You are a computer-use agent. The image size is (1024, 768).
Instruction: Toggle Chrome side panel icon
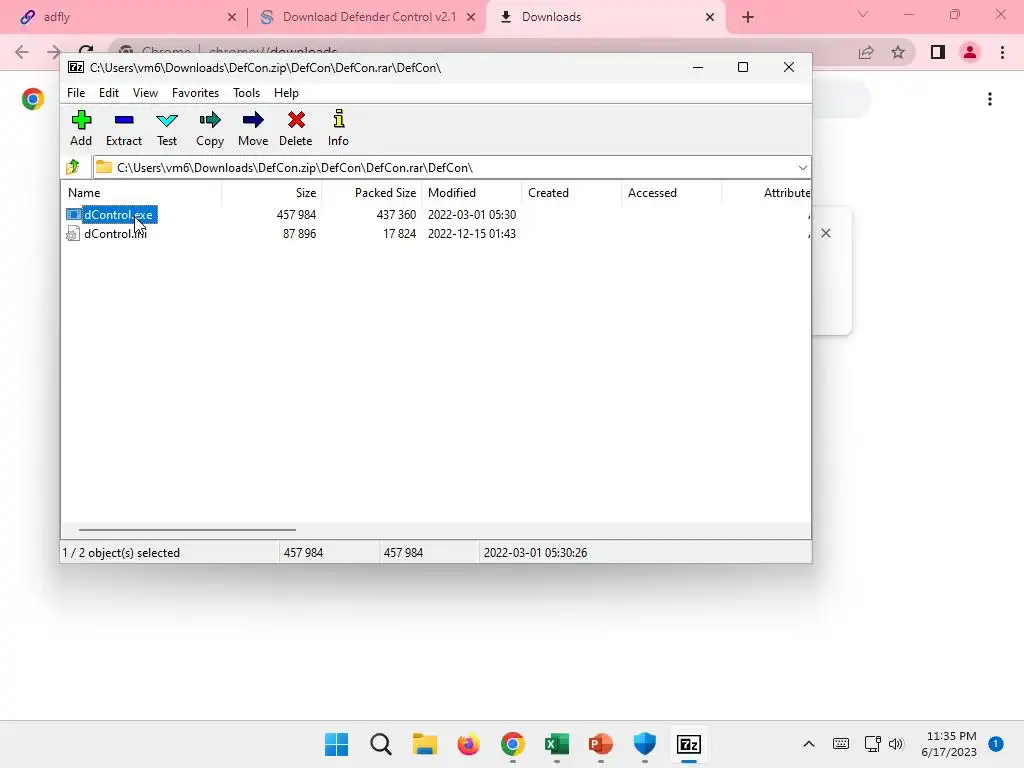point(938,52)
